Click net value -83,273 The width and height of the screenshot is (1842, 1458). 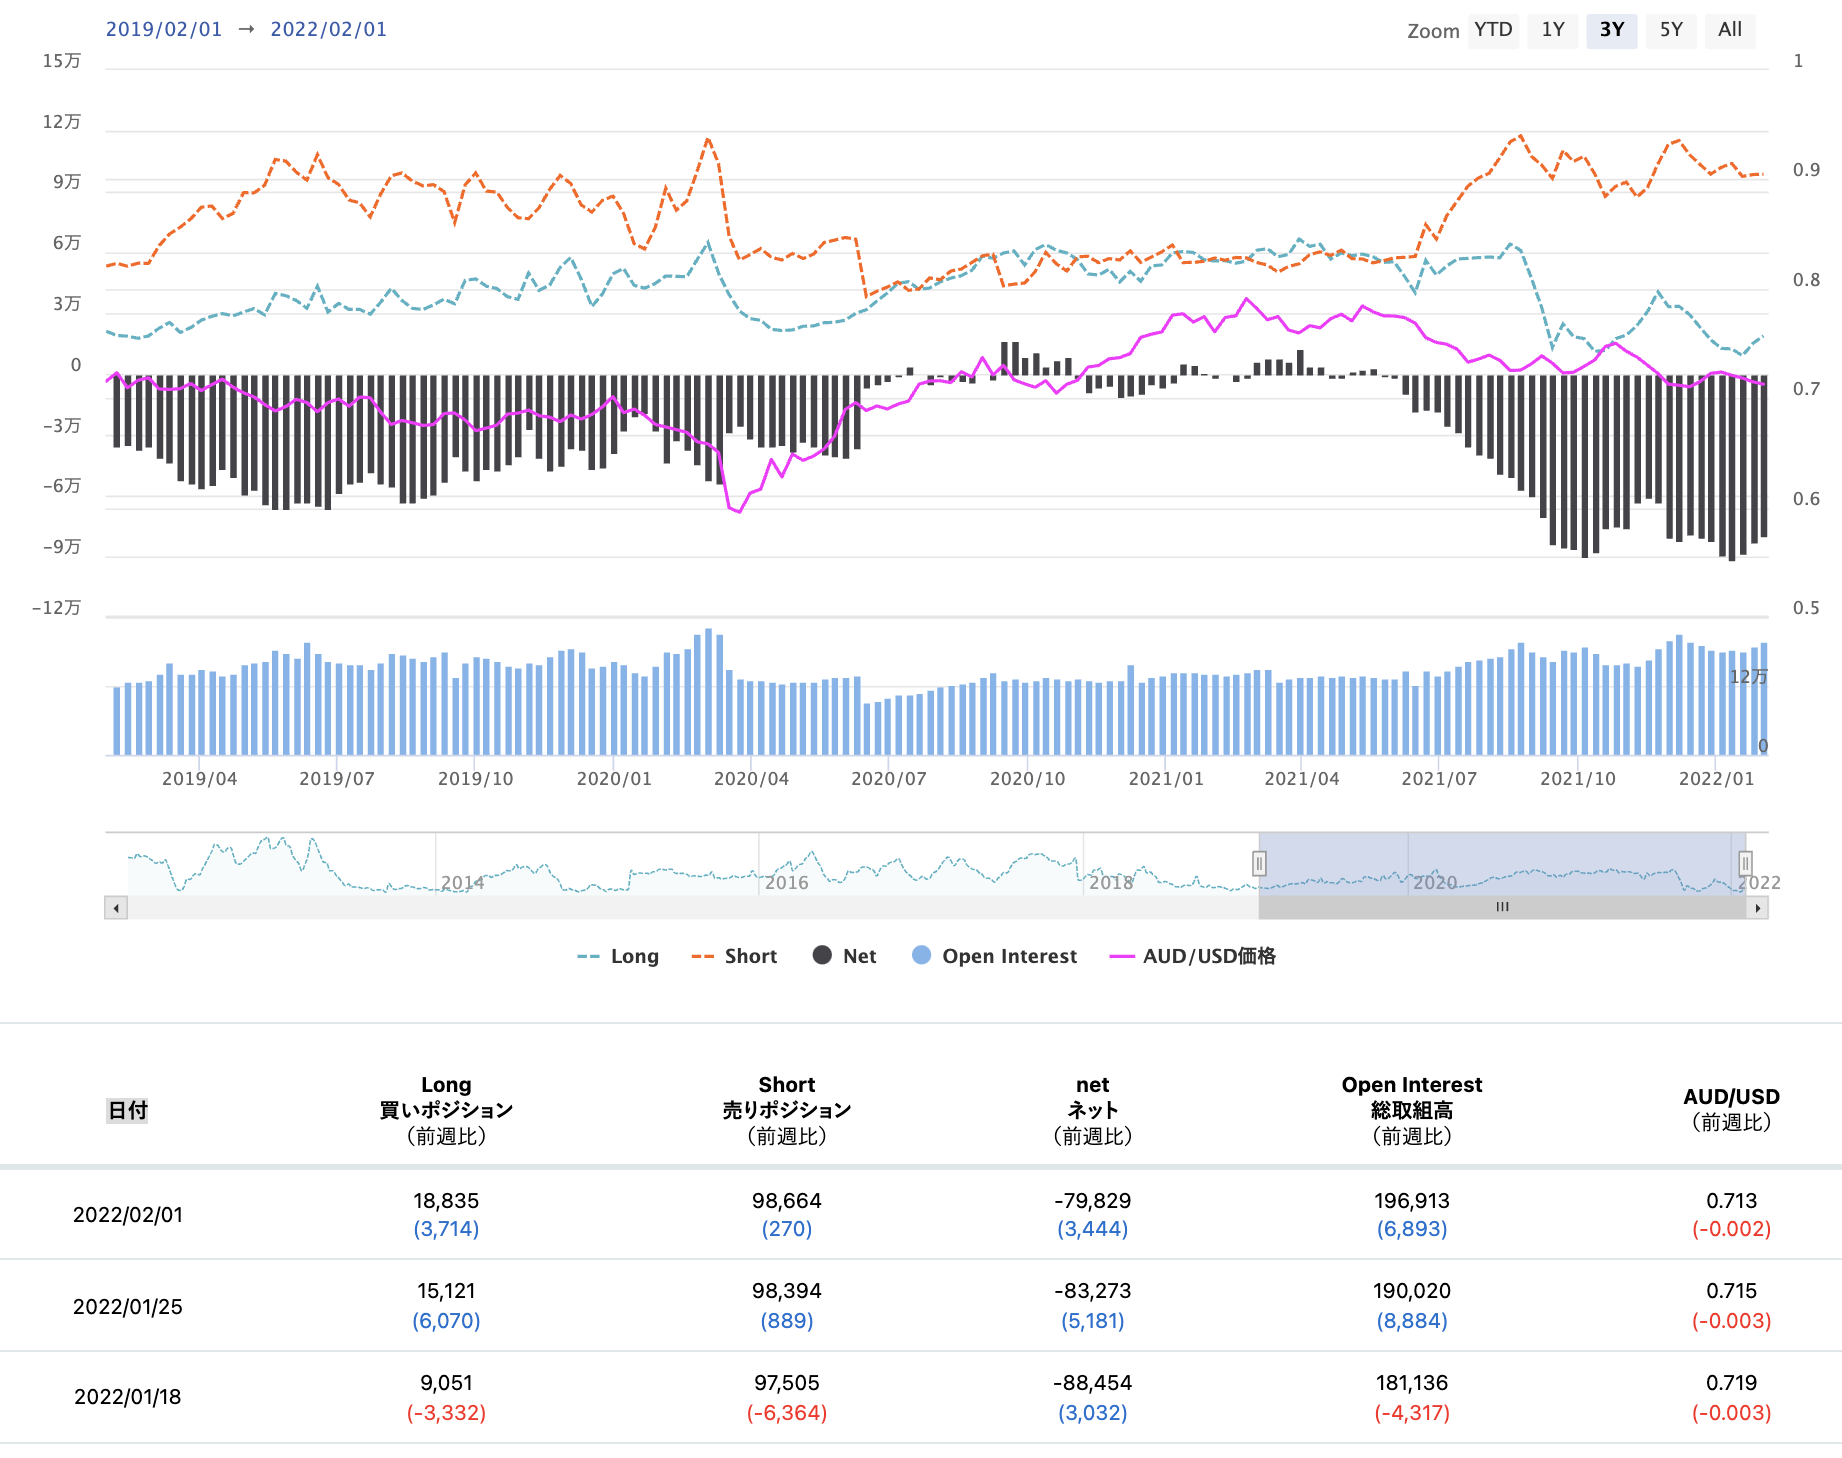(1093, 1291)
